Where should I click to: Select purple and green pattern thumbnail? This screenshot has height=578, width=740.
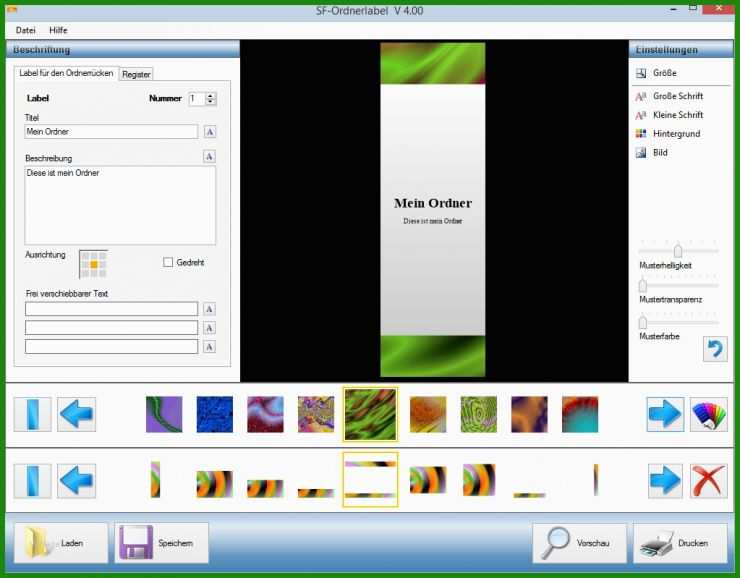point(164,414)
